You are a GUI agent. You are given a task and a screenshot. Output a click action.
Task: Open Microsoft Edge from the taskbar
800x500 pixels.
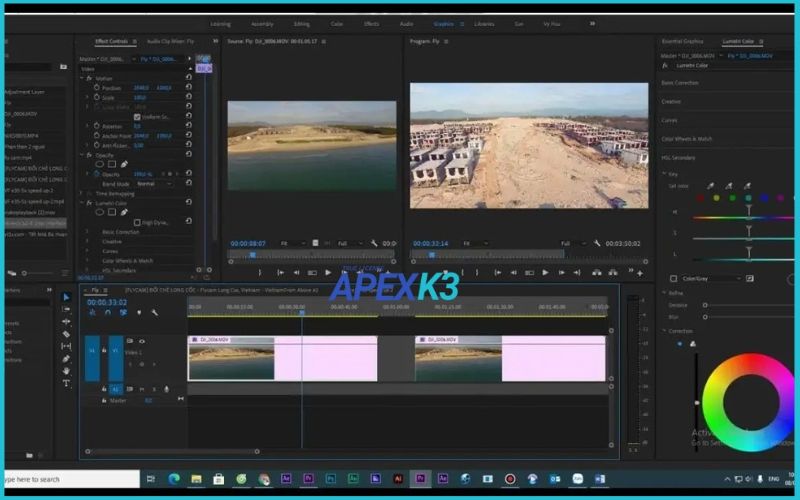[172, 479]
